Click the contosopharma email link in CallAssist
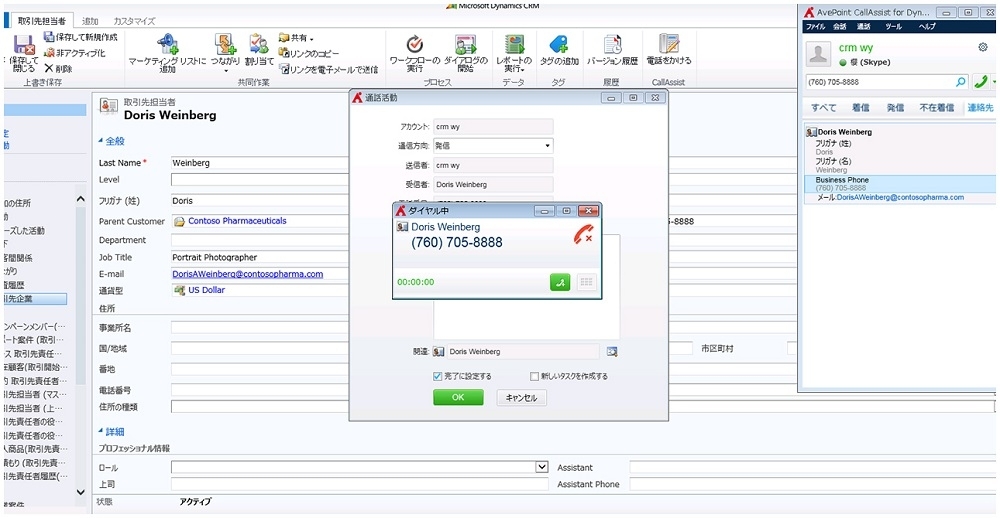Screen dimensions: 1000x518 pyautogui.click(x=901, y=198)
